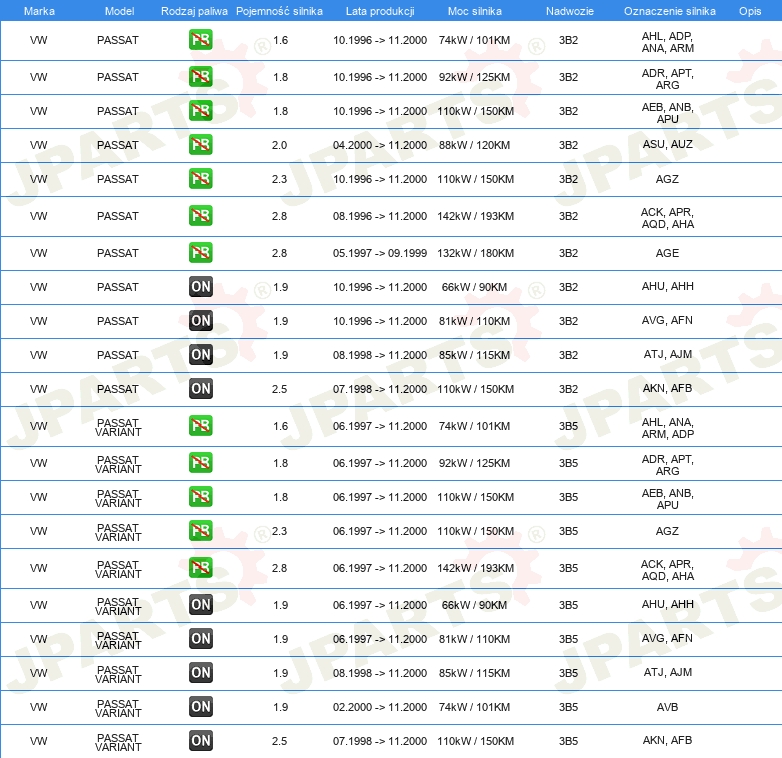Click diesel ON icon in Passat Variant 66kW / 90KM row
This screenshot has height=758, width=782.
(x=200, y=604)
